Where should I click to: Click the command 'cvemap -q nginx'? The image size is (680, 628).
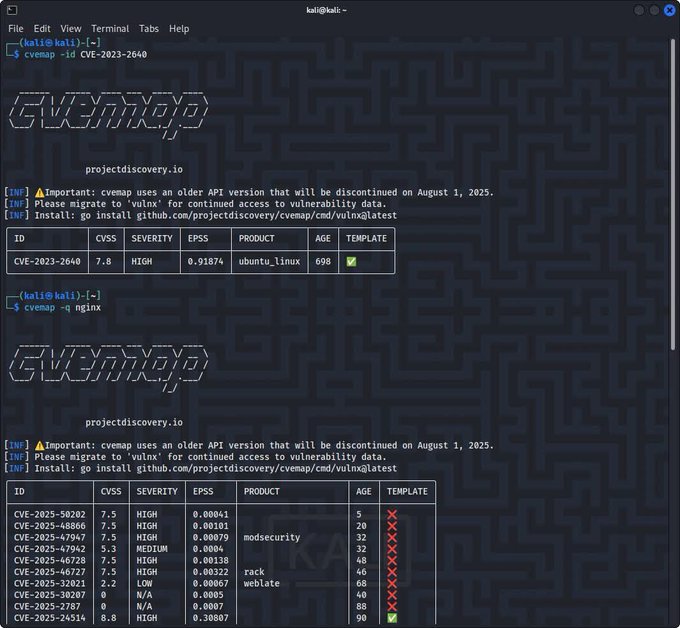coord(62,307)
